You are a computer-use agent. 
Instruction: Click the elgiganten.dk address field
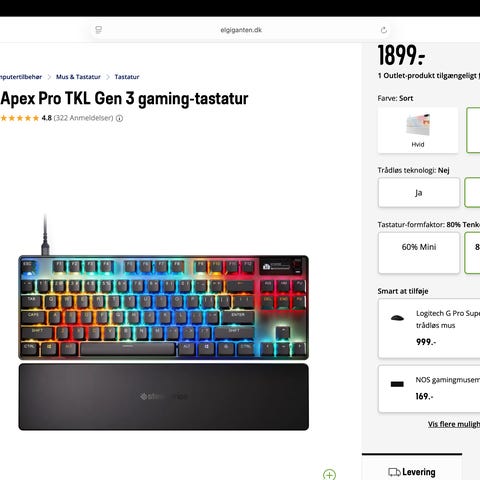[241, 30]
